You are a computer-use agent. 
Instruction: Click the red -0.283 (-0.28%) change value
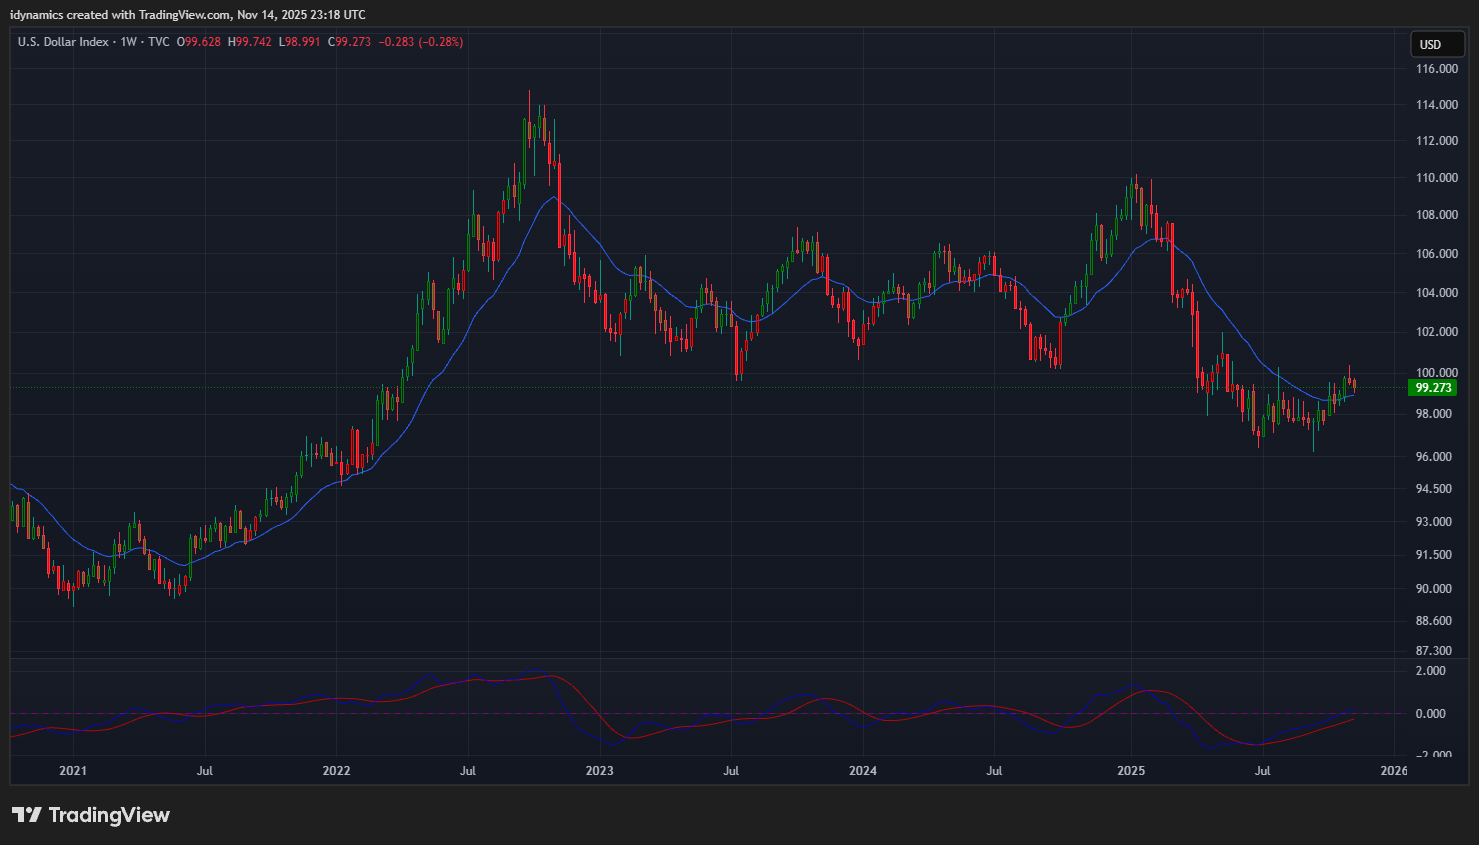click(420, 42)
